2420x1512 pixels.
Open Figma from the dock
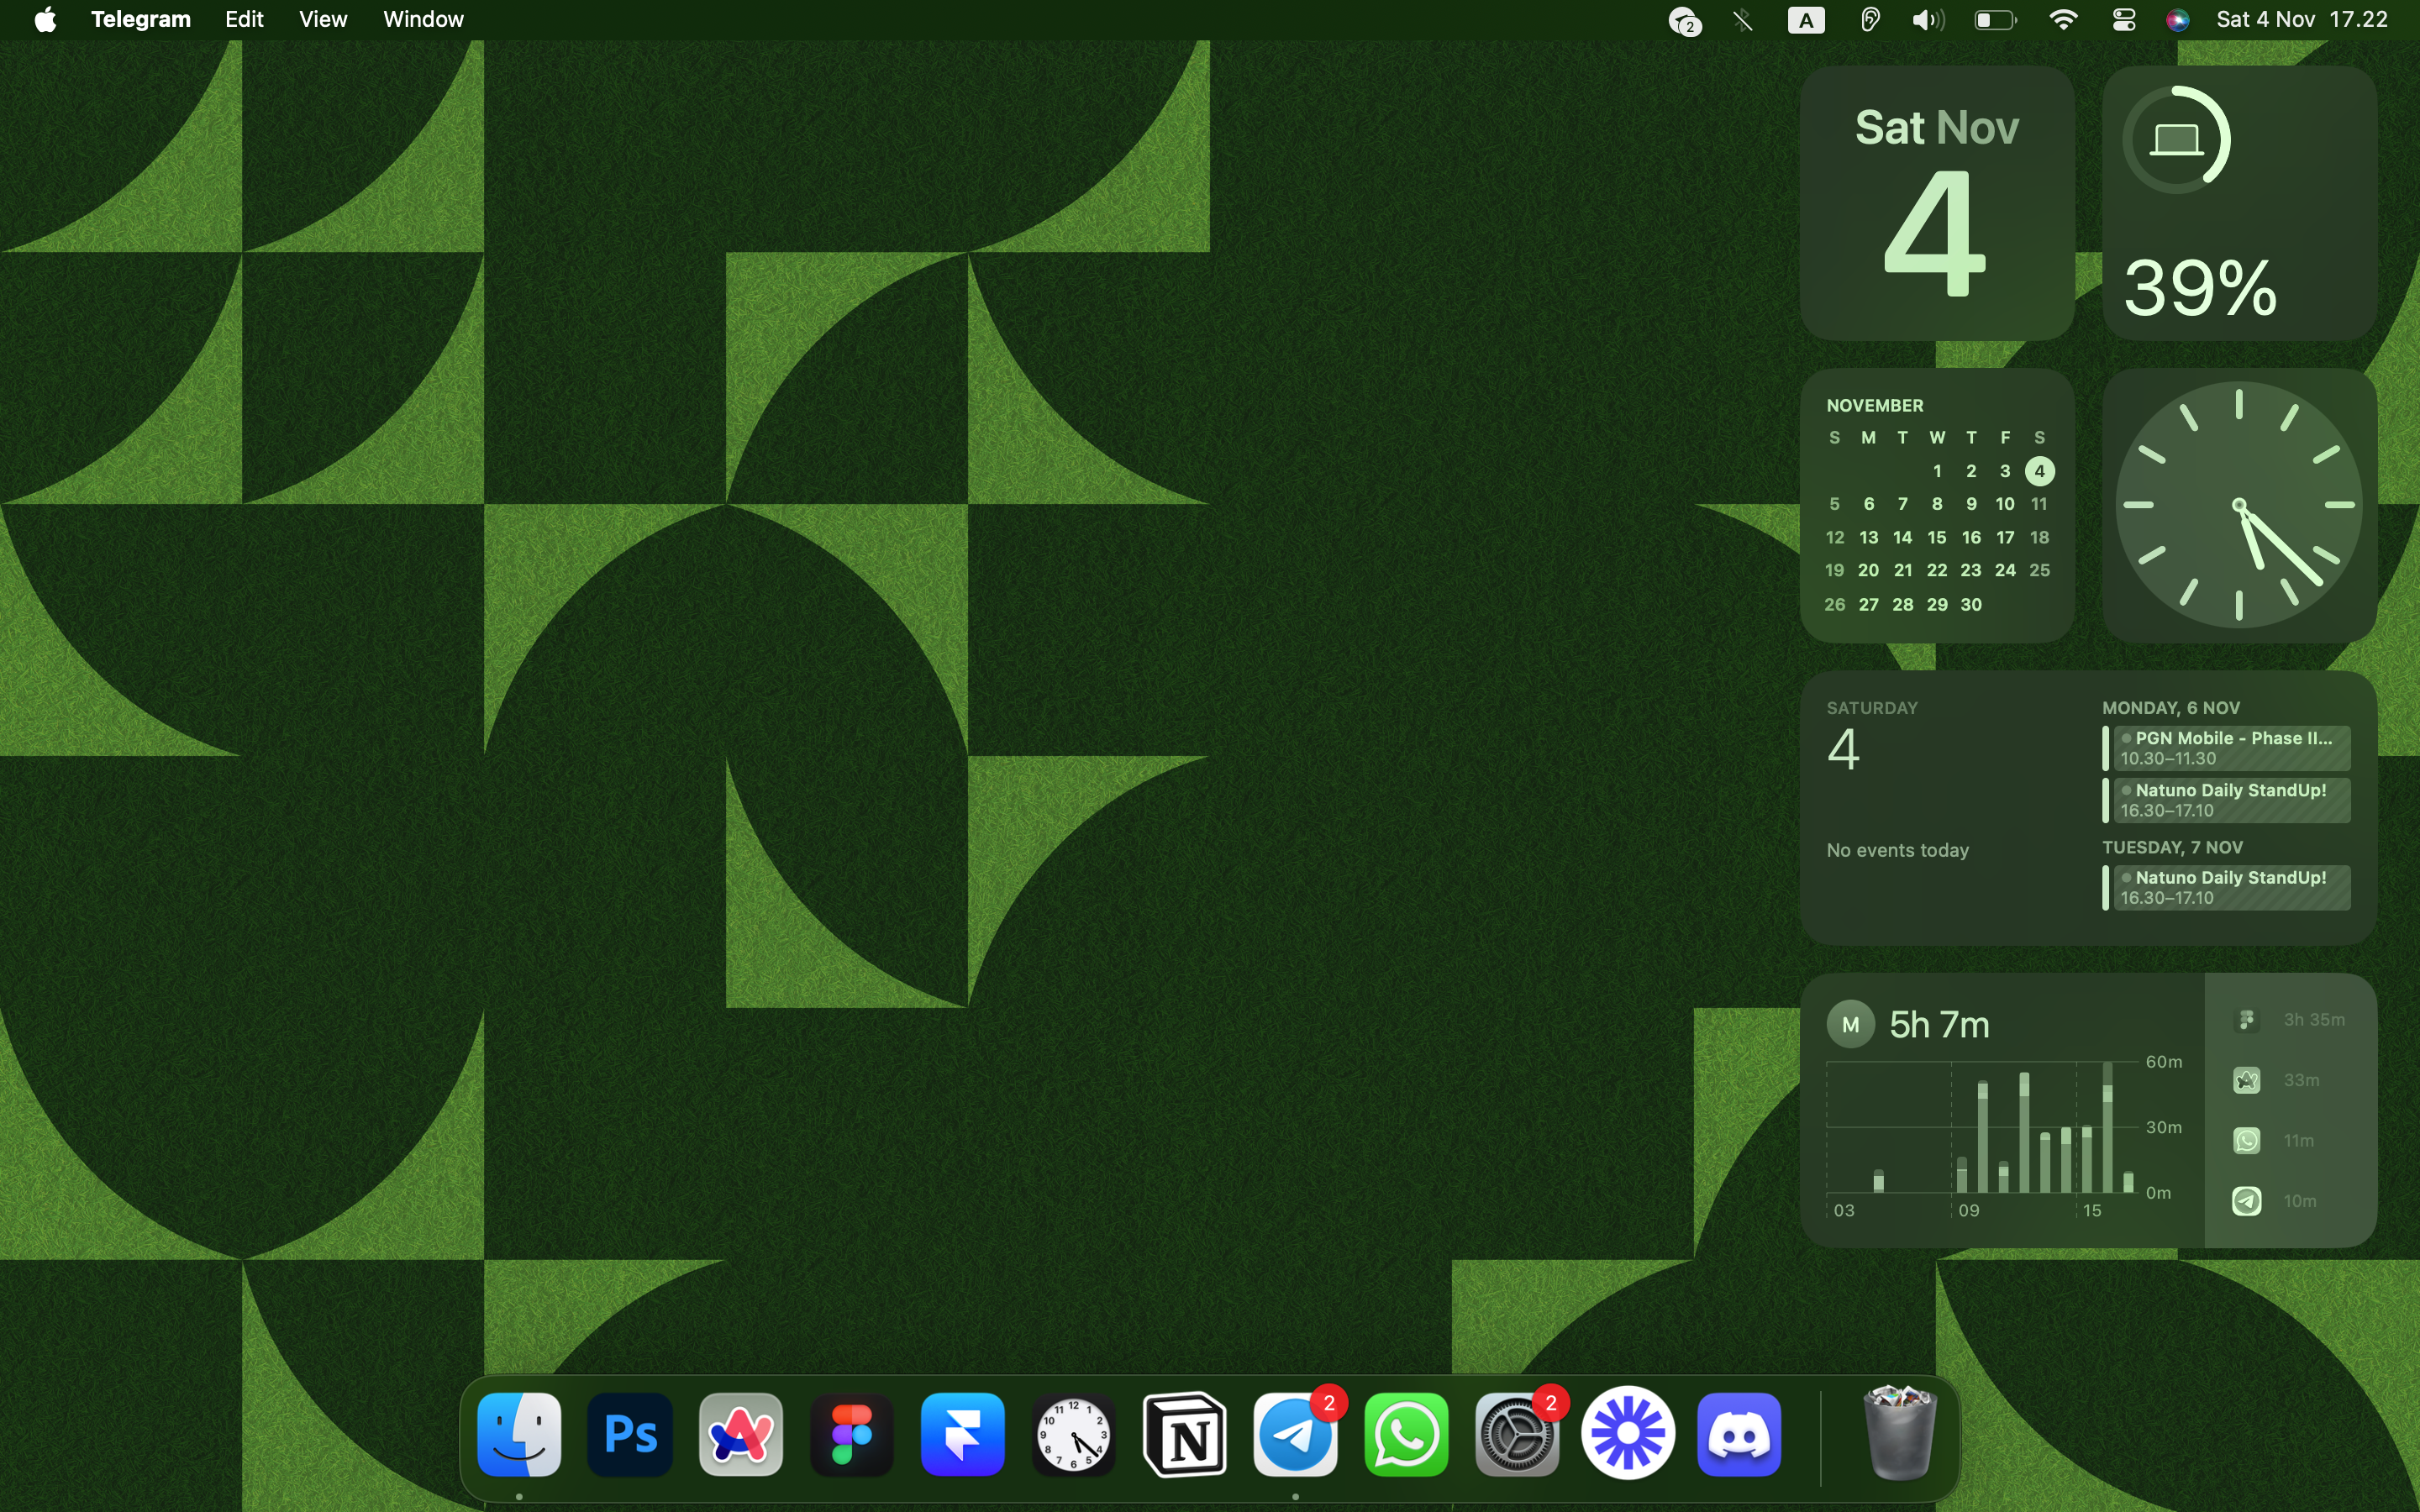click(x=852, y=1434)
